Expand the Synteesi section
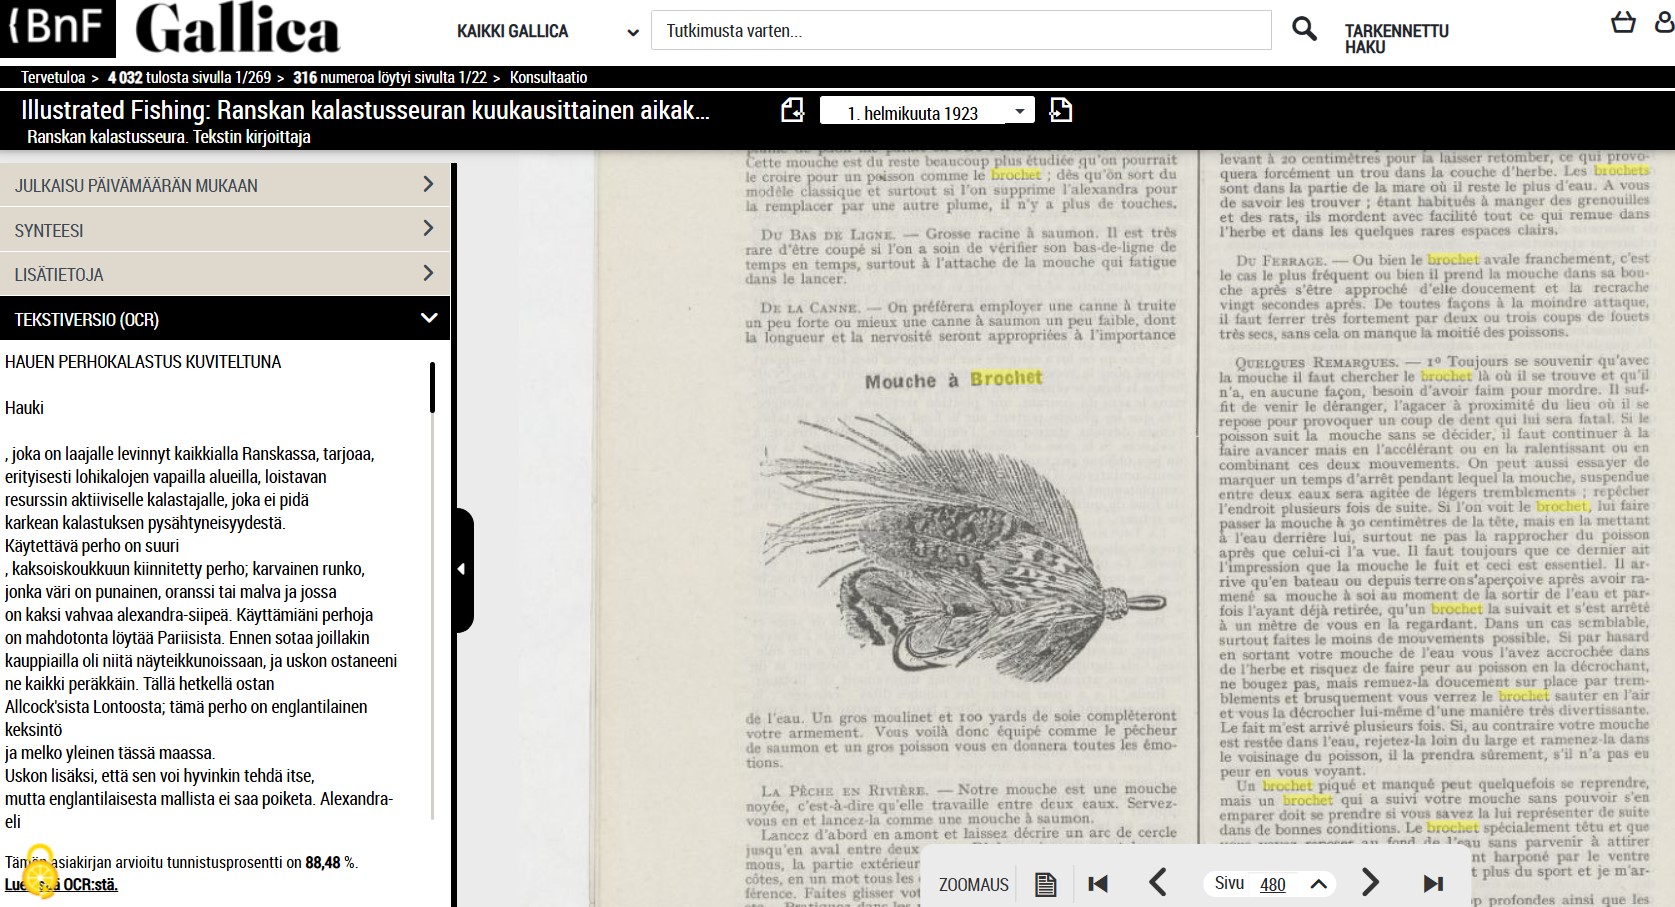 (x=225, y=230)
